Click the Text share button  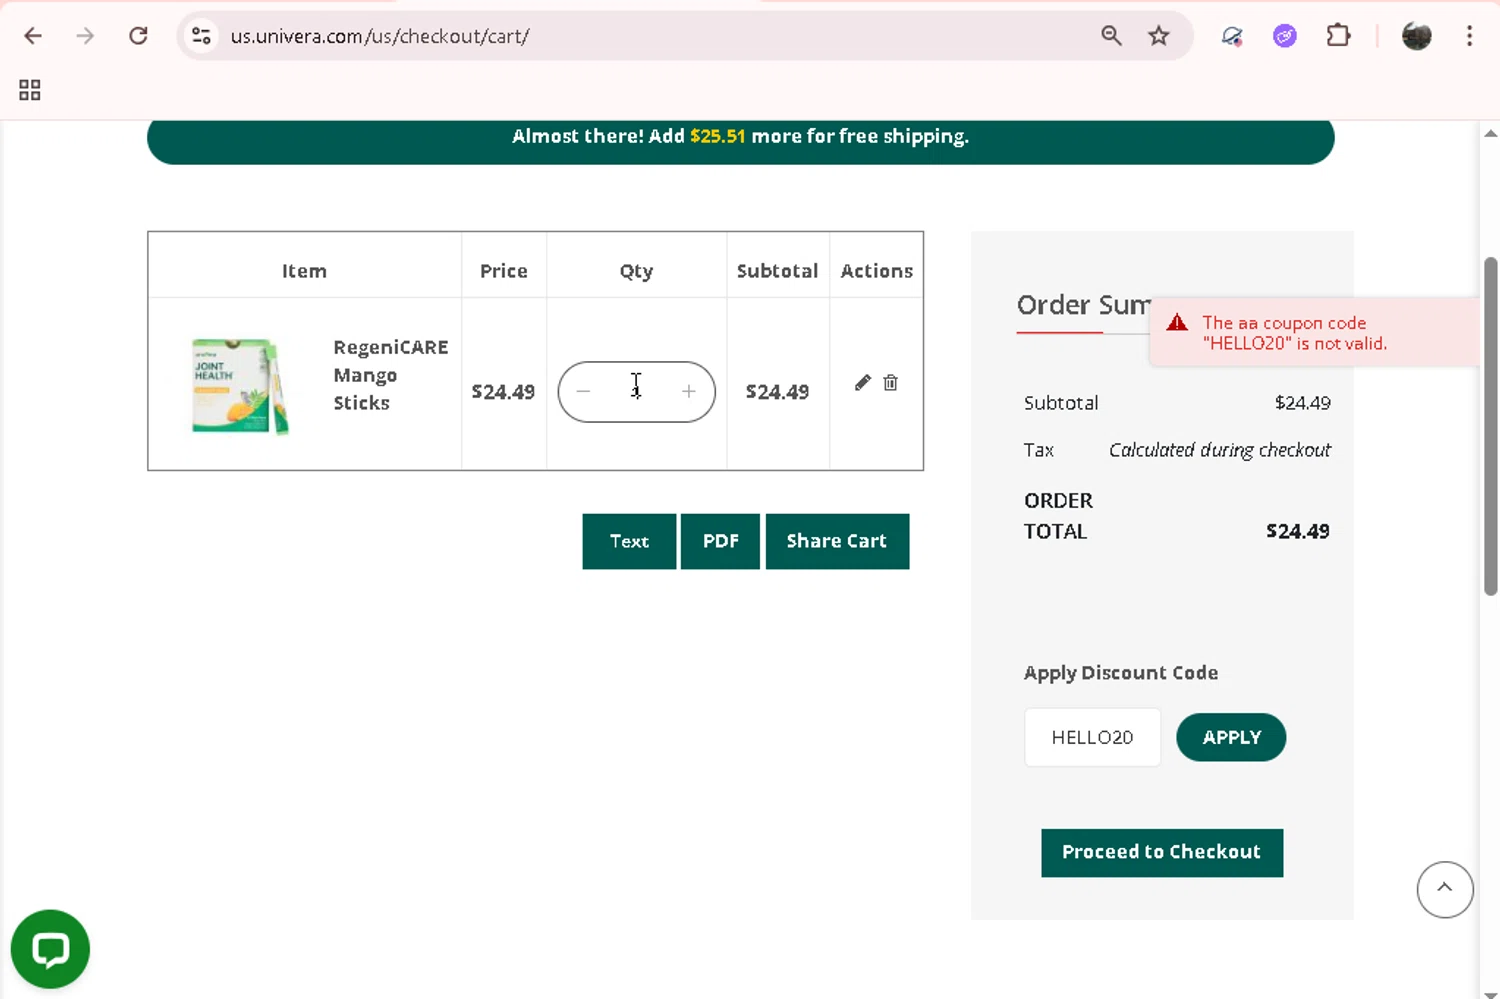pos(629,541)
